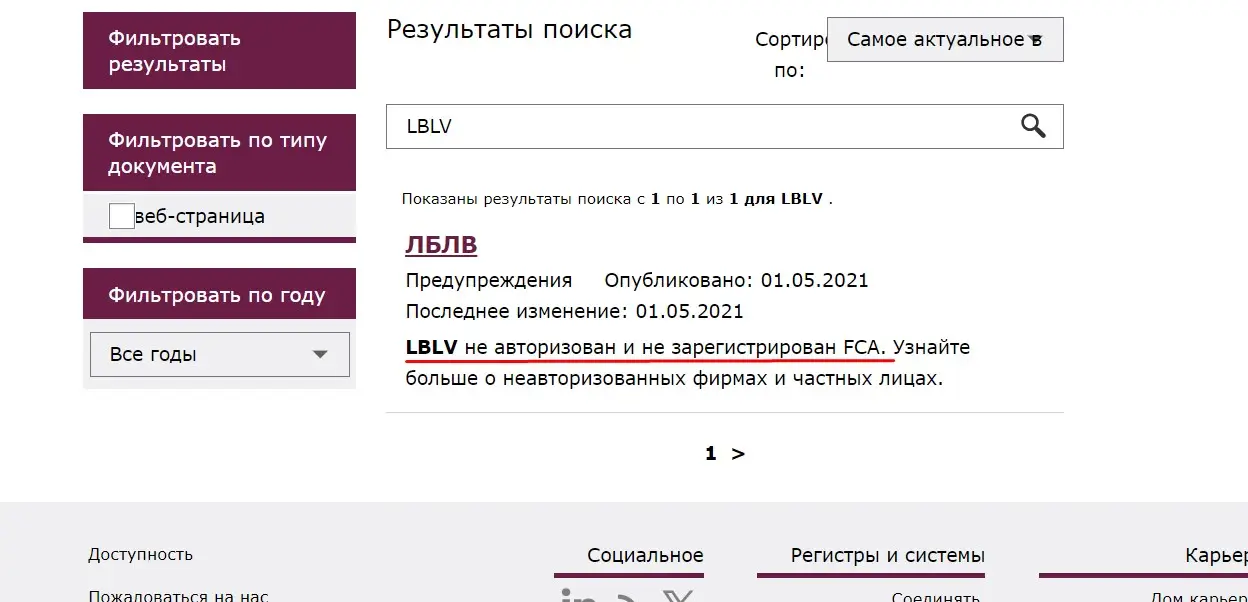Open the Пожаловаться на нас footer link
Screen dimensions: 1248x602
click(178, 596)
